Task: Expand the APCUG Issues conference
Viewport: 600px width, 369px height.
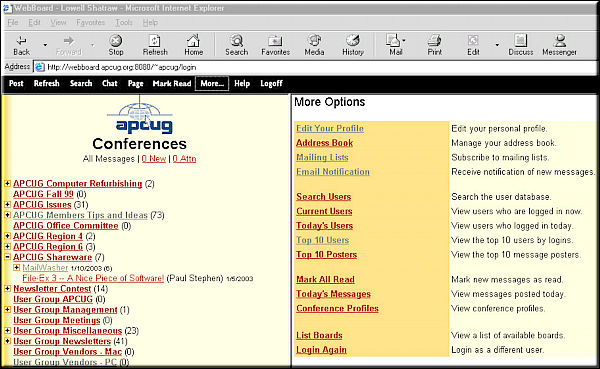Action: (7, 204)
